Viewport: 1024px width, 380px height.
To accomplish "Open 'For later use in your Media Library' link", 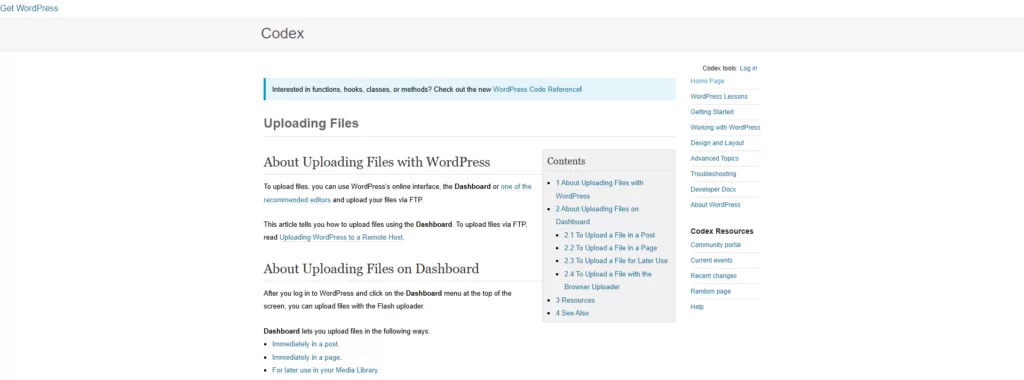I will click(325, 370).
